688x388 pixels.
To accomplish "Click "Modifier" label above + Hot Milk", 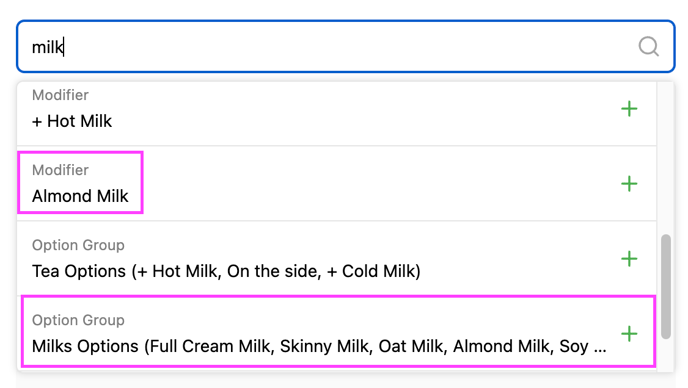I will pos(60,95).
